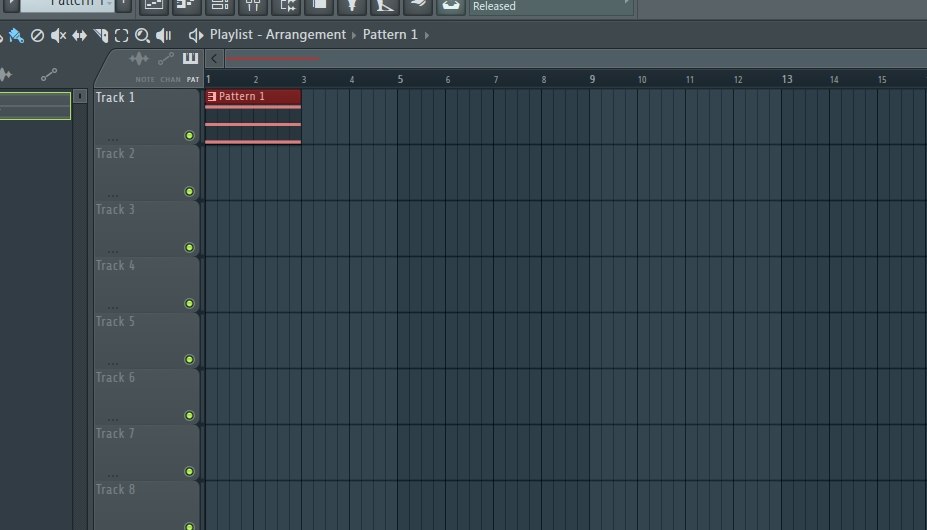Click bar 3 on timeline ruler
The image size is (927, 530).
(x=304, y=79)
